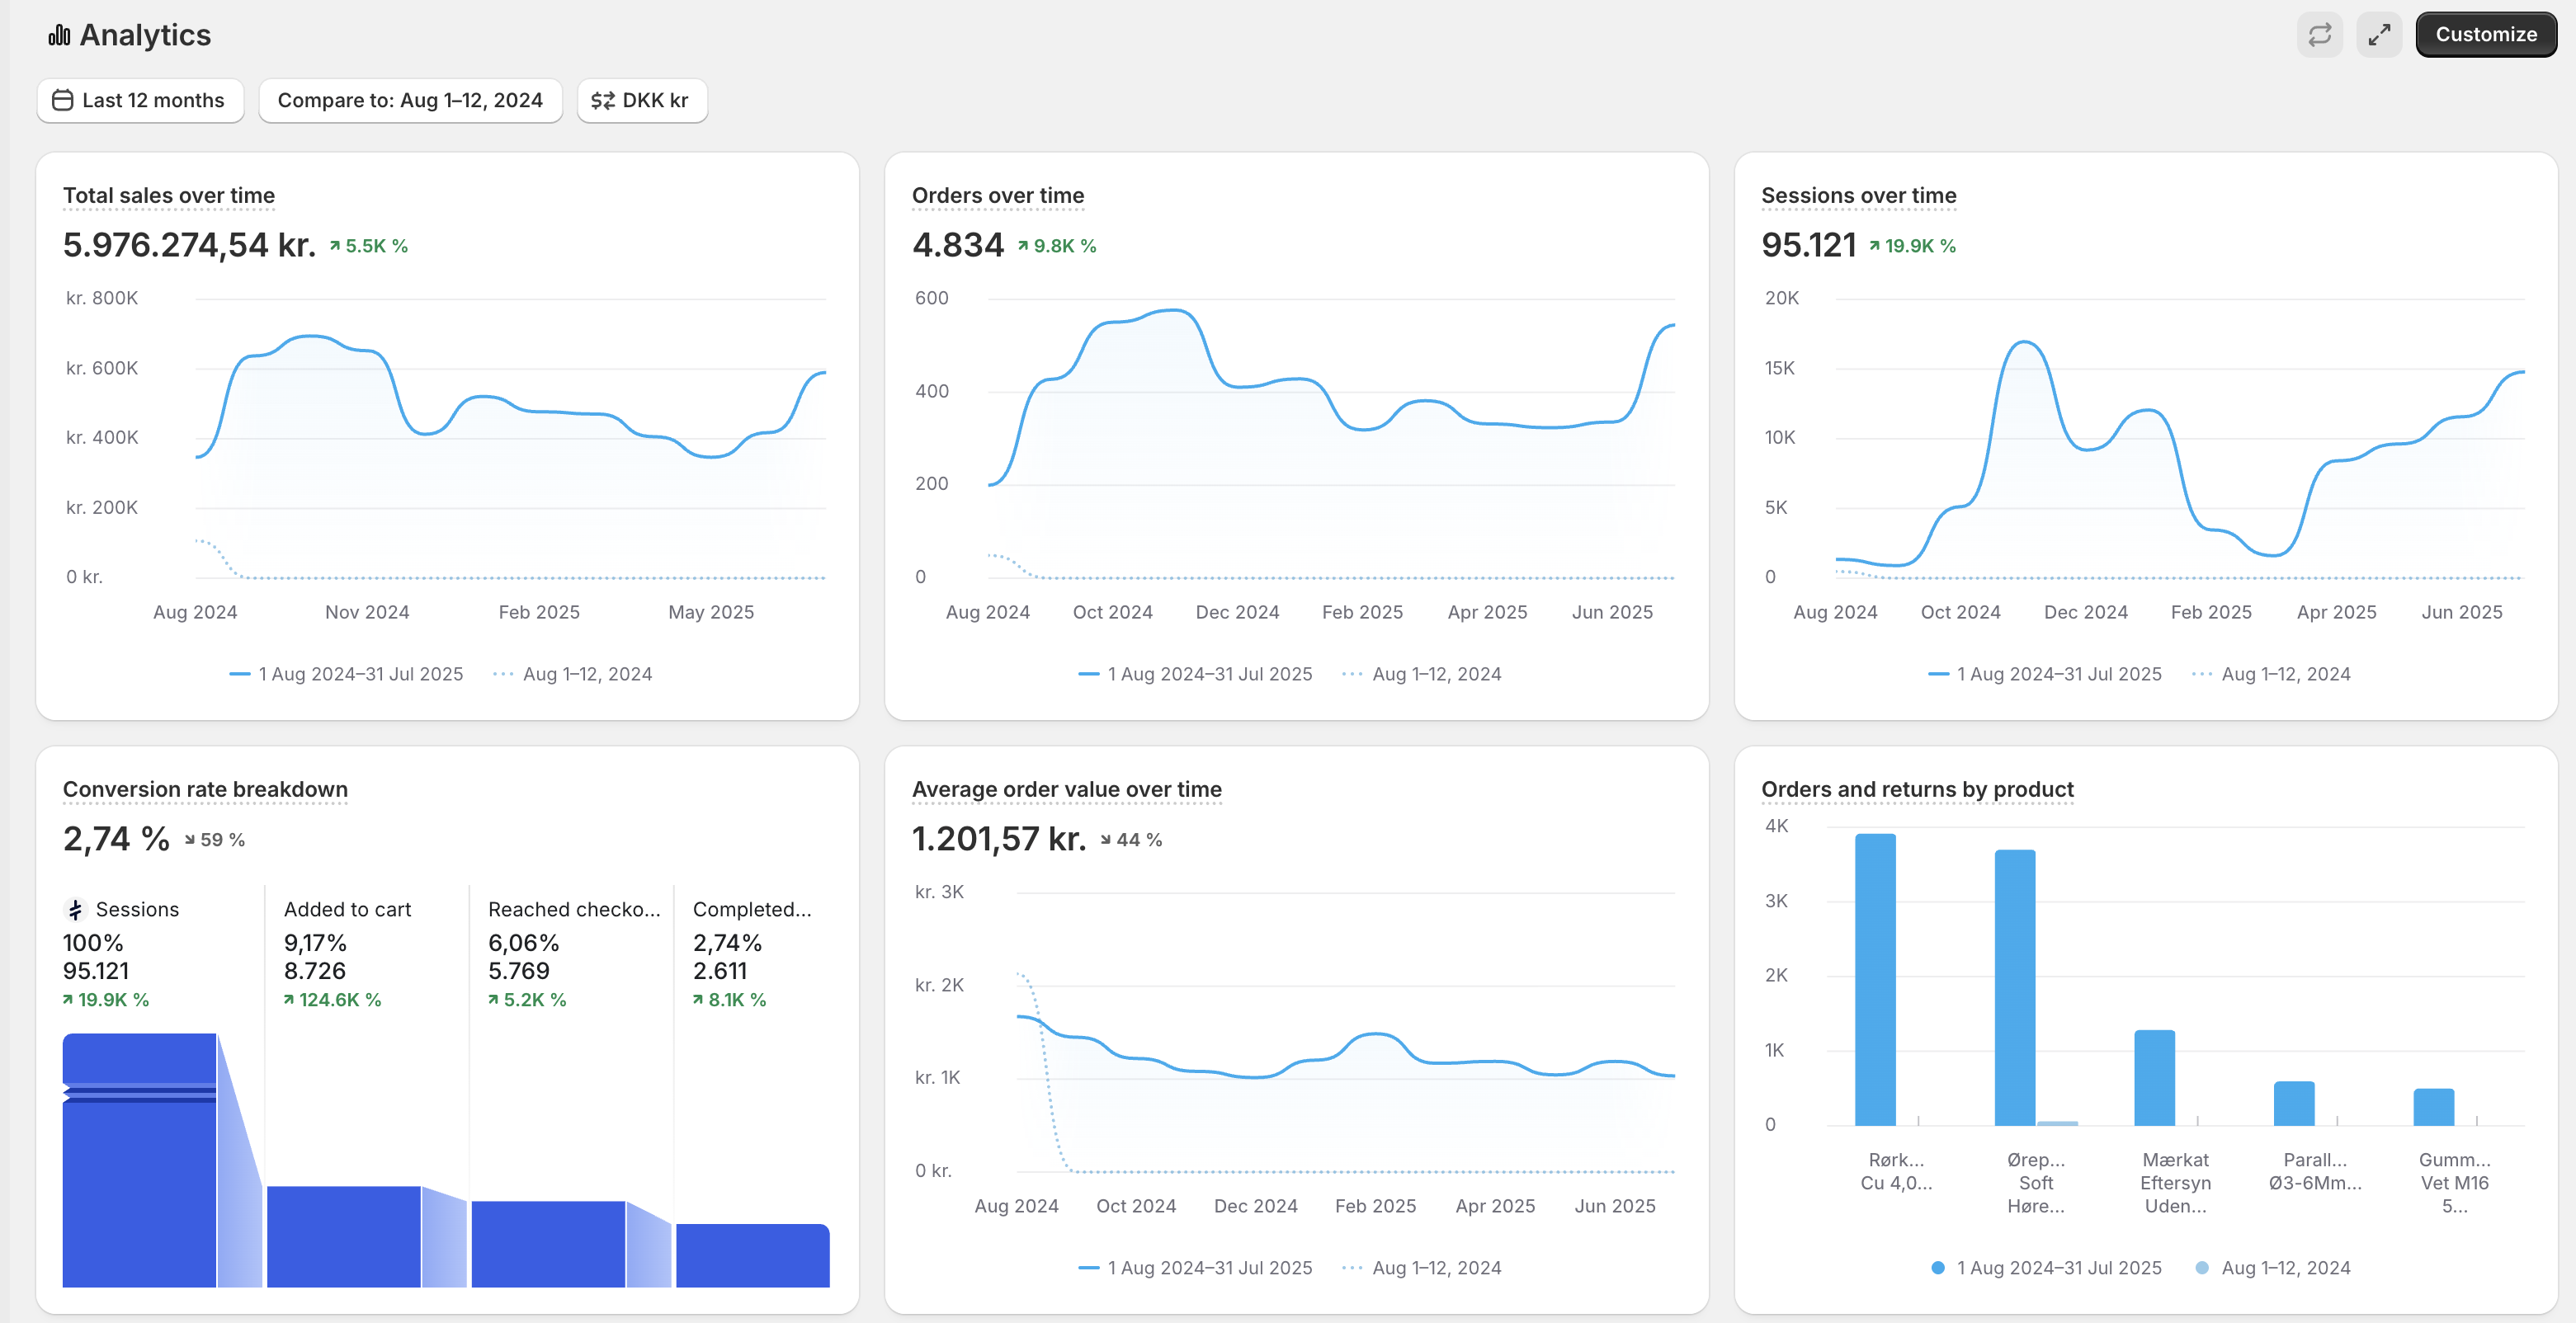Open the Sessions over time report
The image size is (2576, 1323).
(1858, 196)
